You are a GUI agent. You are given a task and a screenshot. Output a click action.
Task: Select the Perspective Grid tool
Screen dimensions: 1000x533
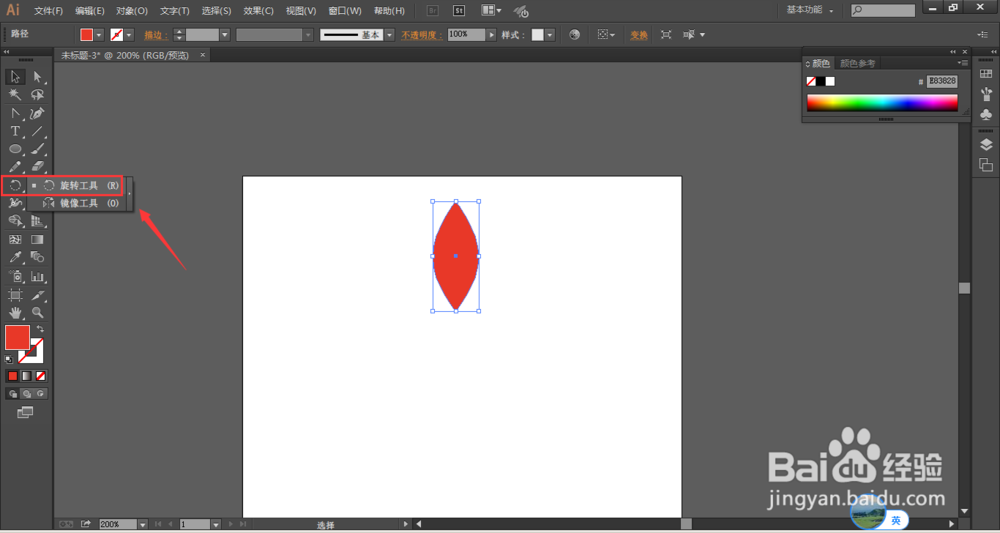(x=38, y=221)
